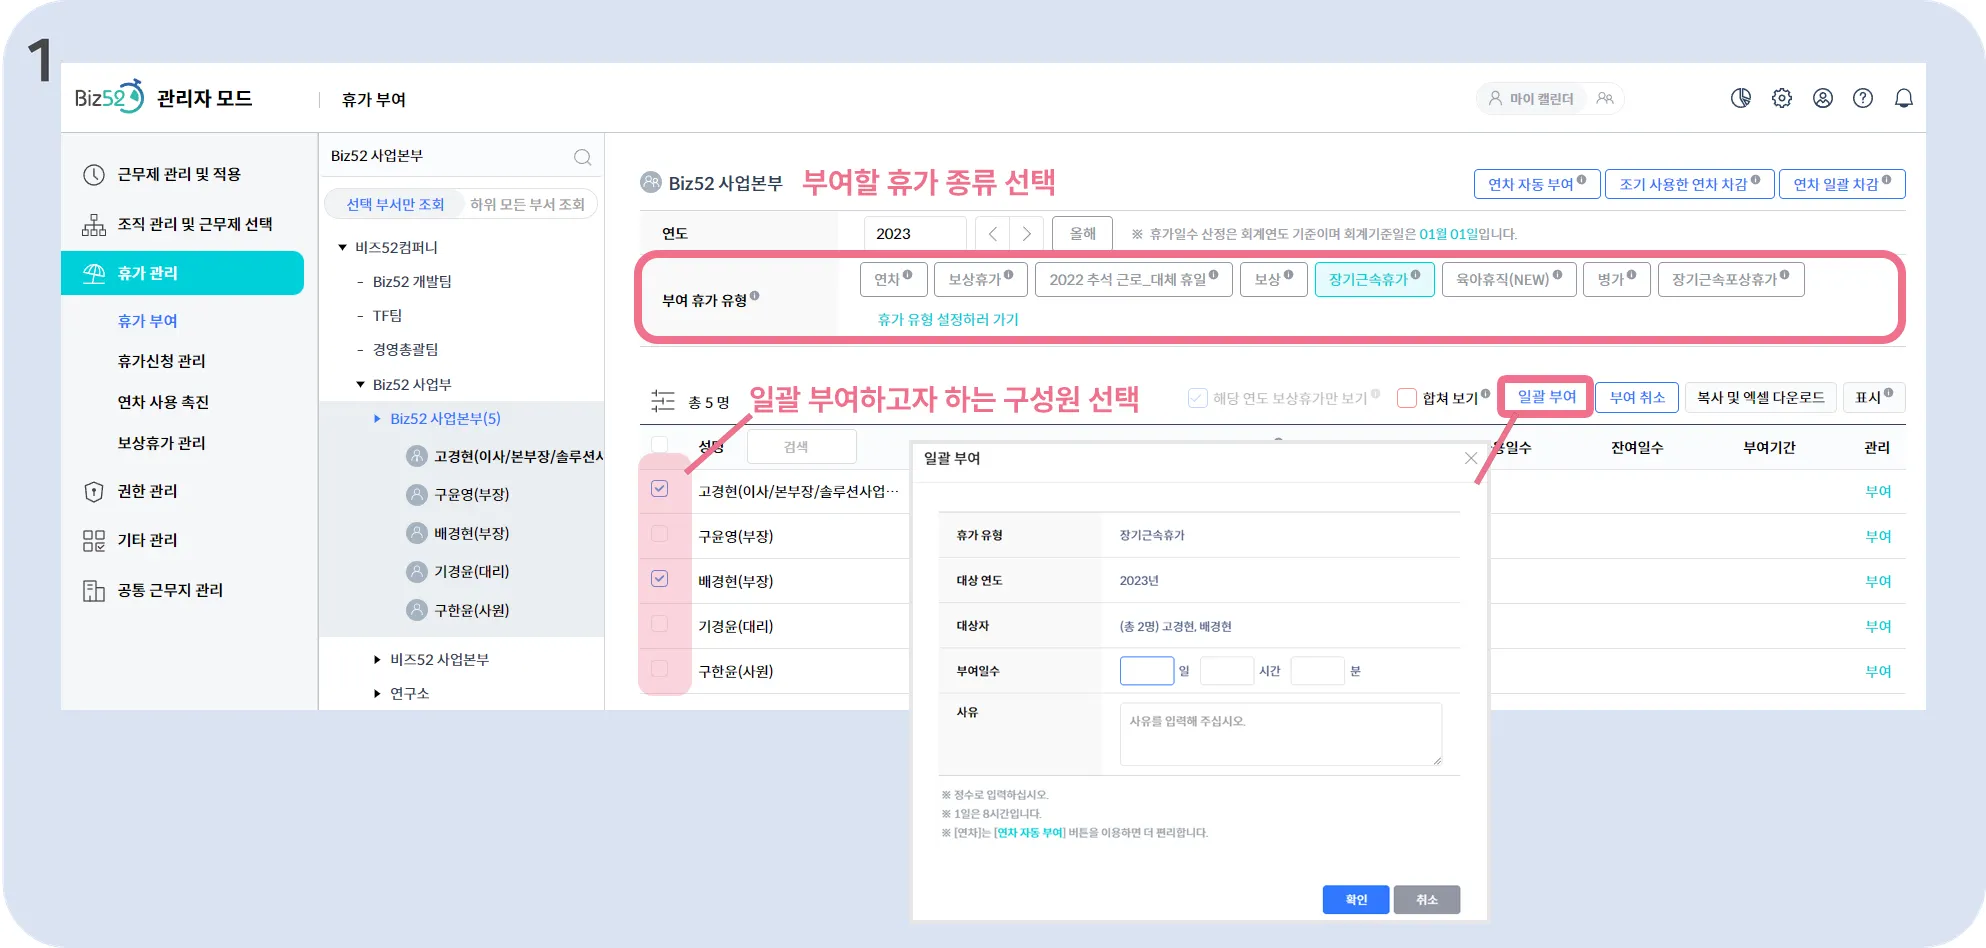Expand the Biz52 사업본부(5) tree node

click(377, 419)
